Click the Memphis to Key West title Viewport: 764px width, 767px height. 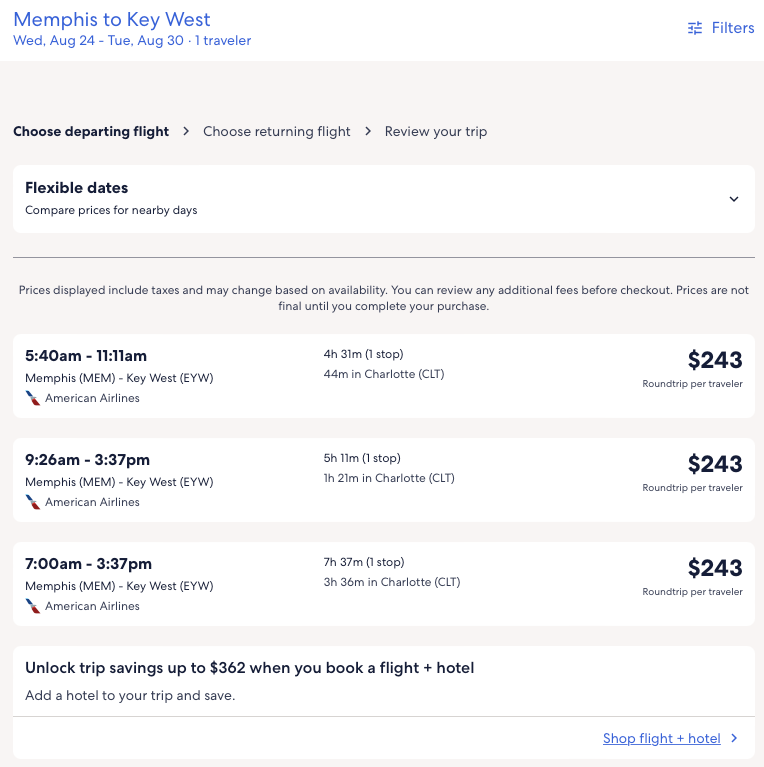point(112,20)
